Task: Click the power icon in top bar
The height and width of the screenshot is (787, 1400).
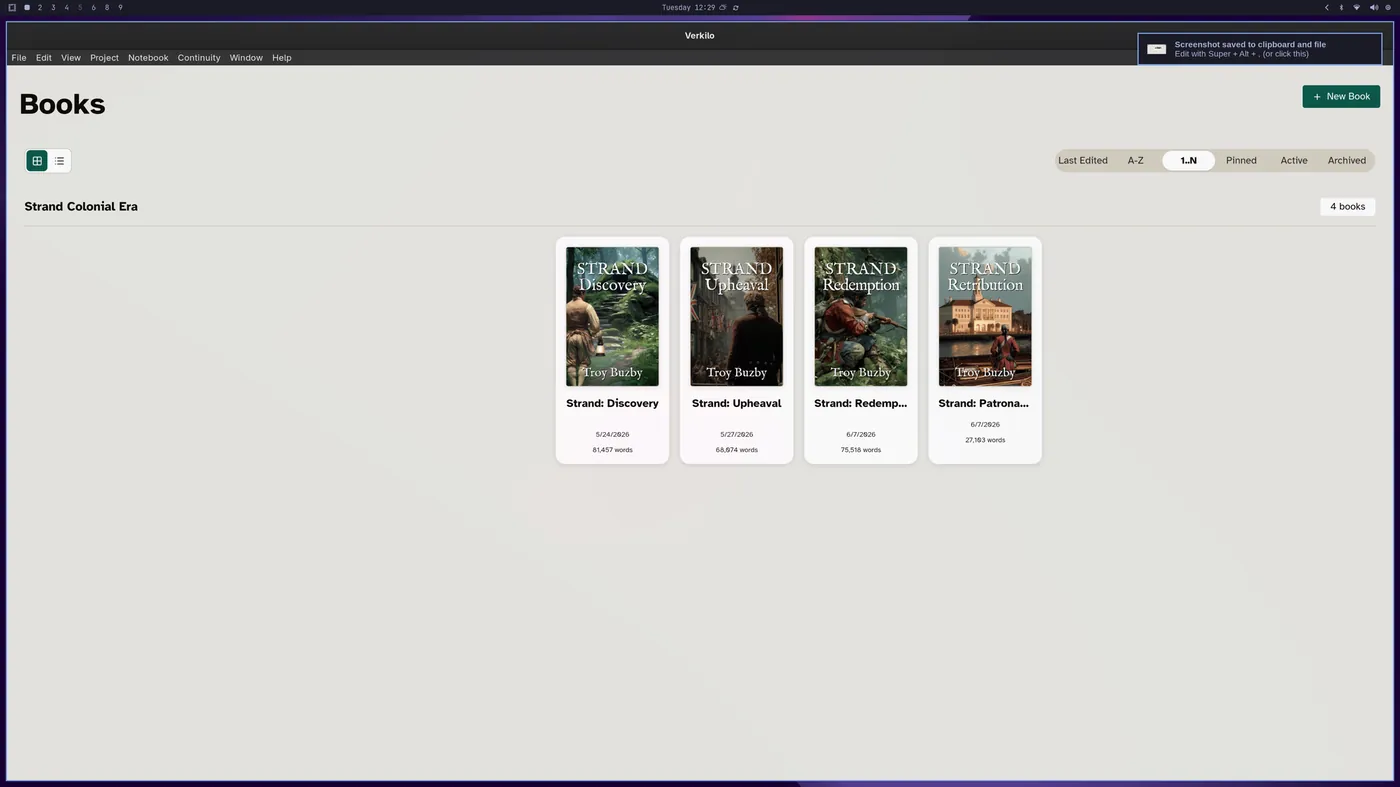Action: 1388,7
